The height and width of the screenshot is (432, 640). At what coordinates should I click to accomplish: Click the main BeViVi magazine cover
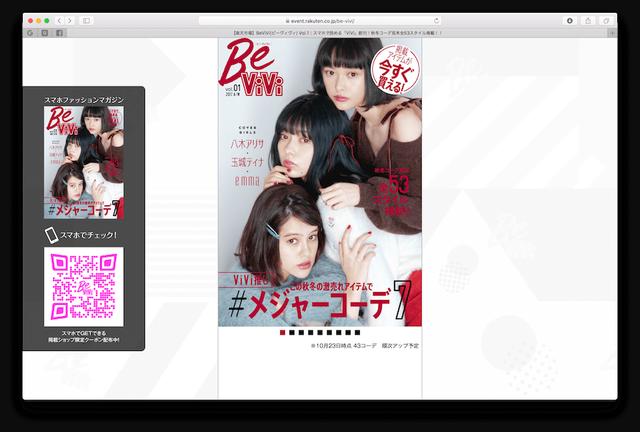pos(320,182)
